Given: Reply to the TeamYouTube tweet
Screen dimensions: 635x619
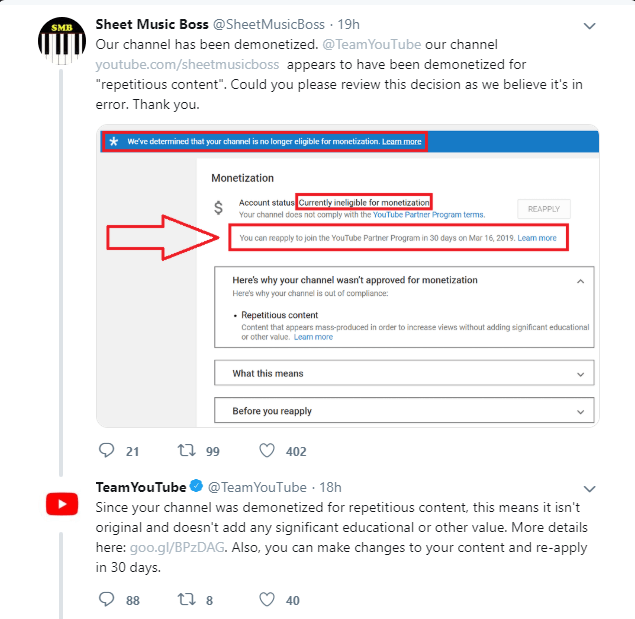Looking at the screenshot, I should click(x=106, y=600).
